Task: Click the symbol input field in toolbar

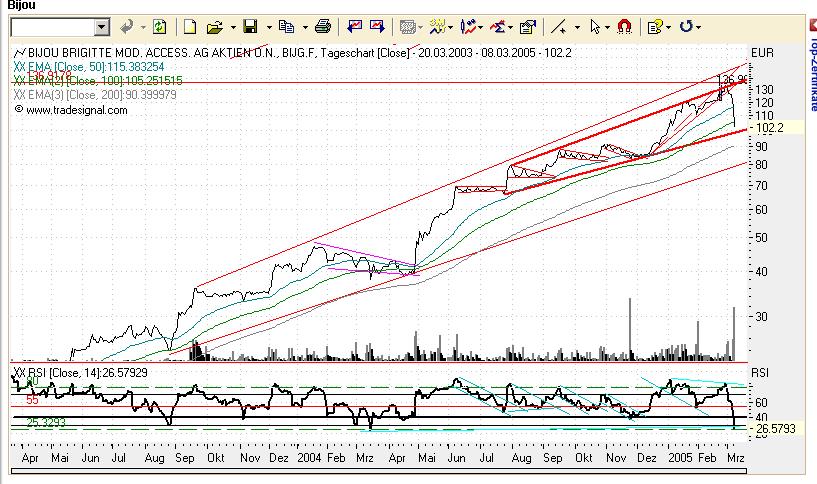Action: [x=53, y=27]
